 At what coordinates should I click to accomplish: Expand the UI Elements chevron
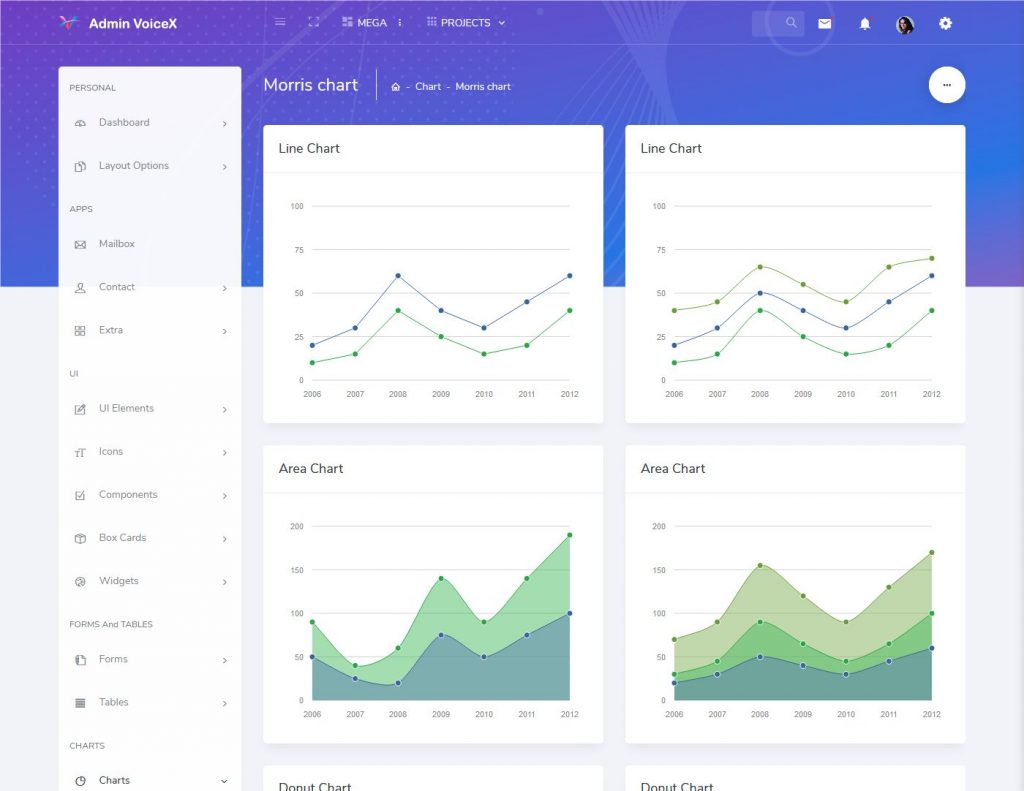(x=225, y=410)
